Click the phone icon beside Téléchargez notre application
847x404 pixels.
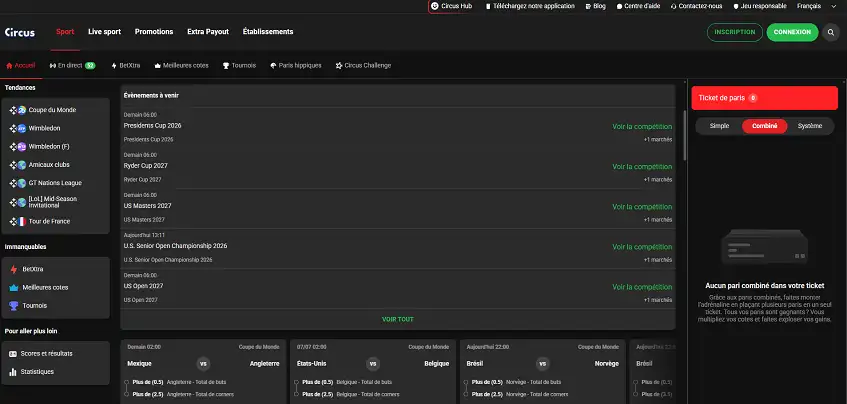[x=488, y=6]
